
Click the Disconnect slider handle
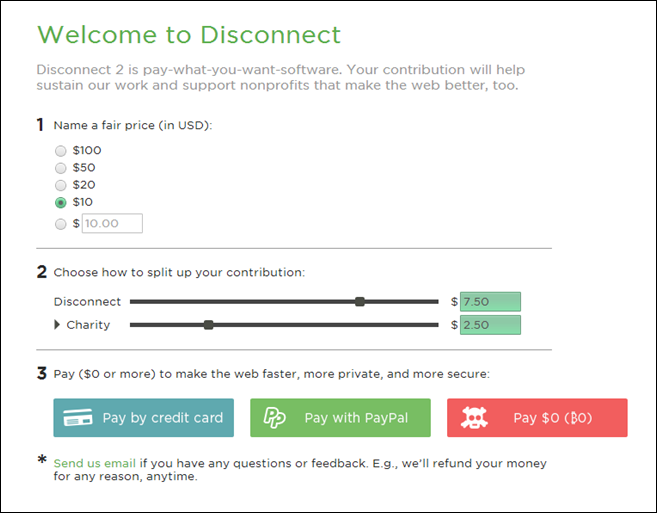360,302
